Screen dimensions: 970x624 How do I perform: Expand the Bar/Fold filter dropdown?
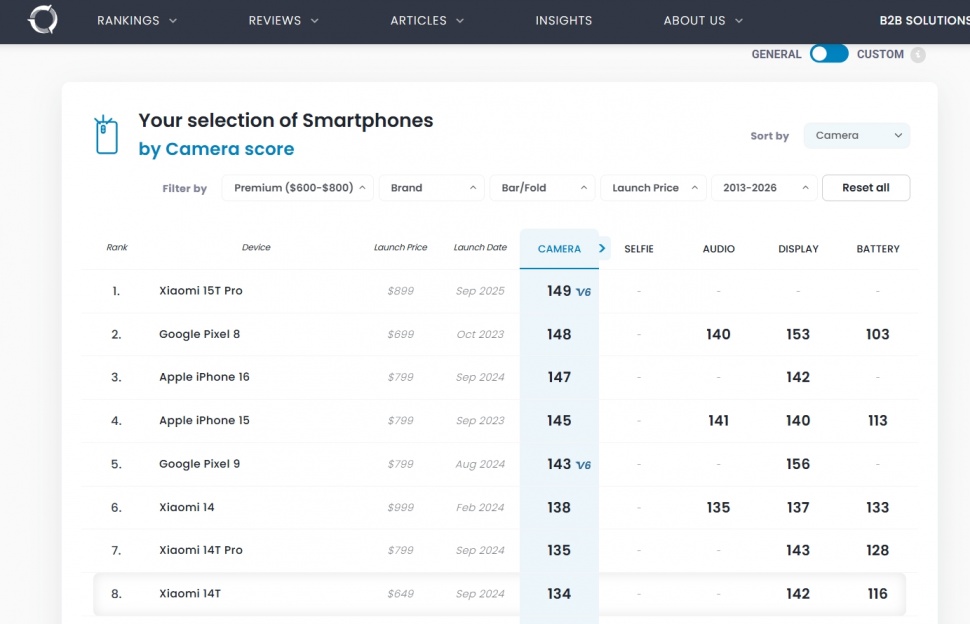point(542,188)
